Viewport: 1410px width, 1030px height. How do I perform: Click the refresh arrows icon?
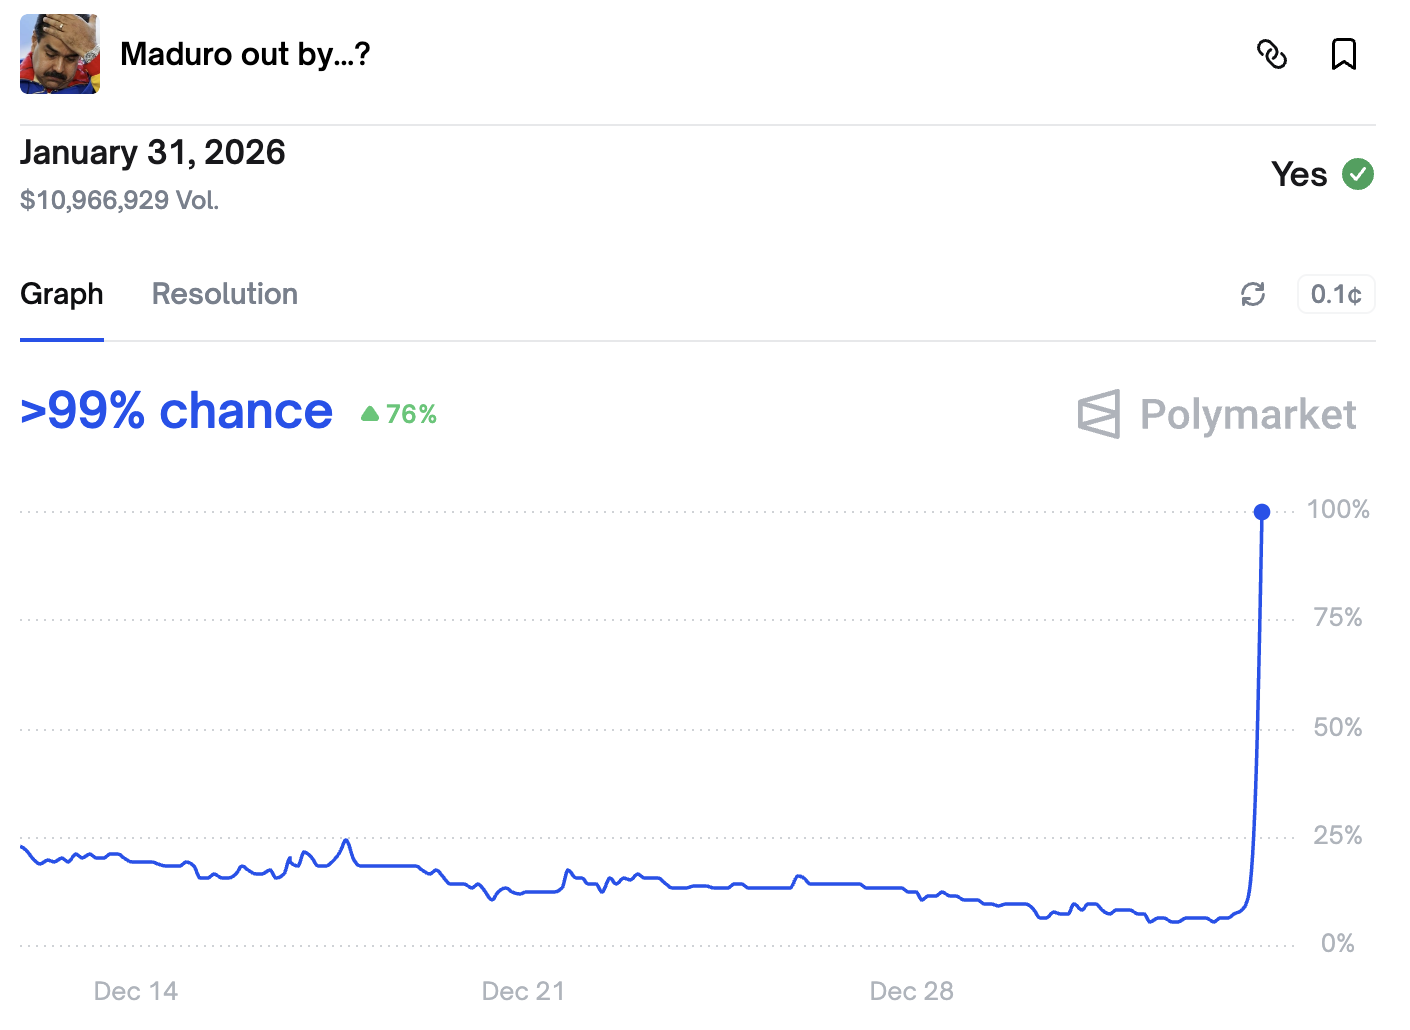pos(1253,294)
